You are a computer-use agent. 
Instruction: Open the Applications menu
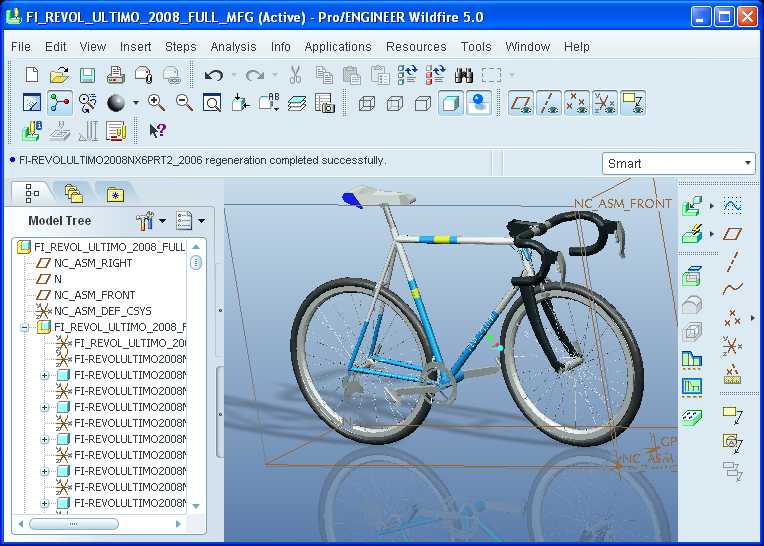tap(338, 46)
